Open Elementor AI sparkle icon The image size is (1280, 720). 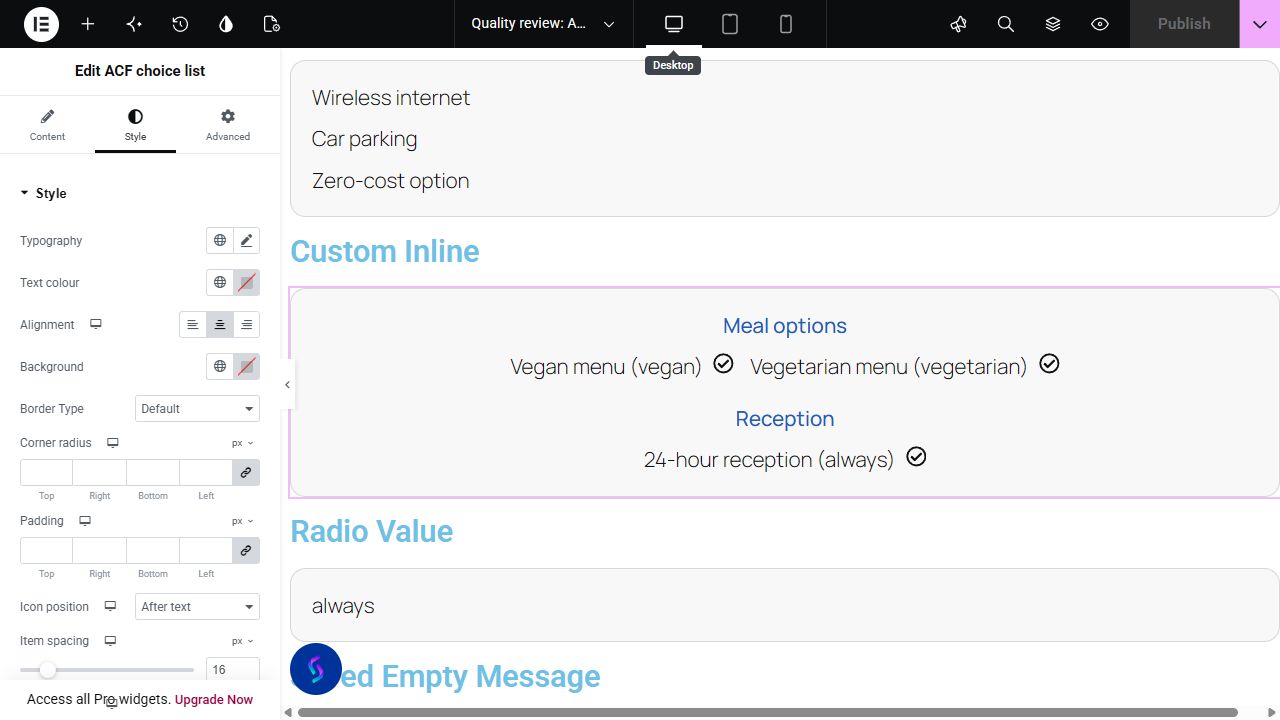coord(134,24)
